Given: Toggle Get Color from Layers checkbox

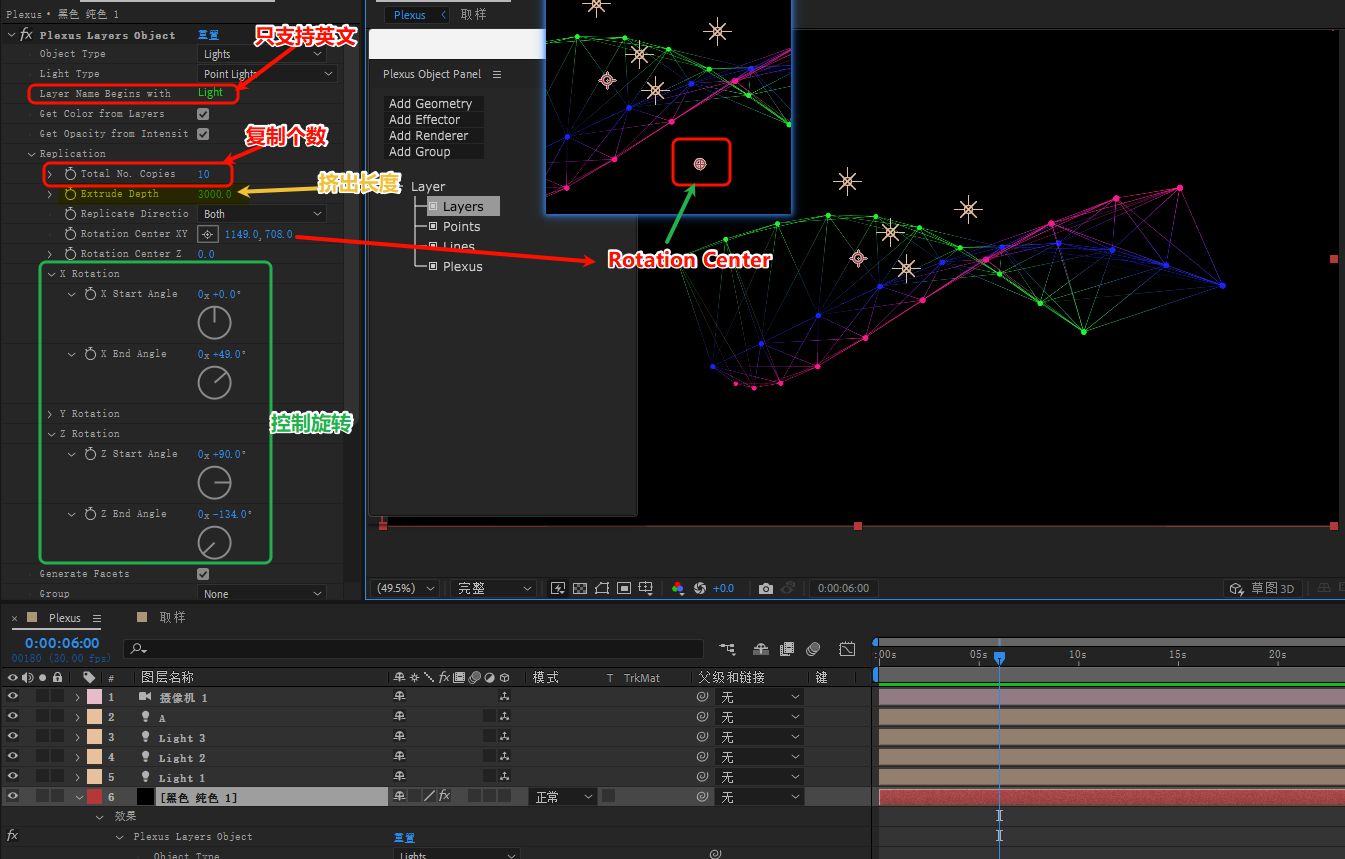Looking at the screenshot, I should (x=203, y=114).
